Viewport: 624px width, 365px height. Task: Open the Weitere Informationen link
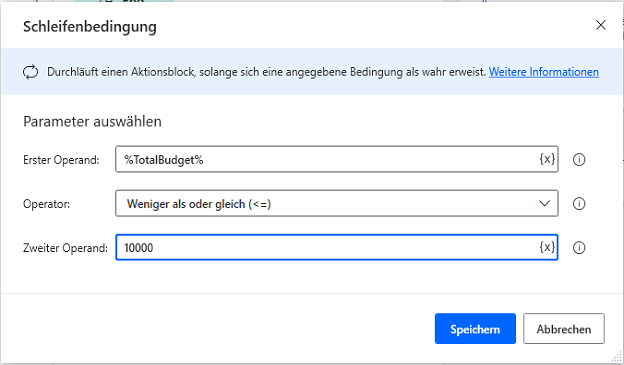[544, 72]
